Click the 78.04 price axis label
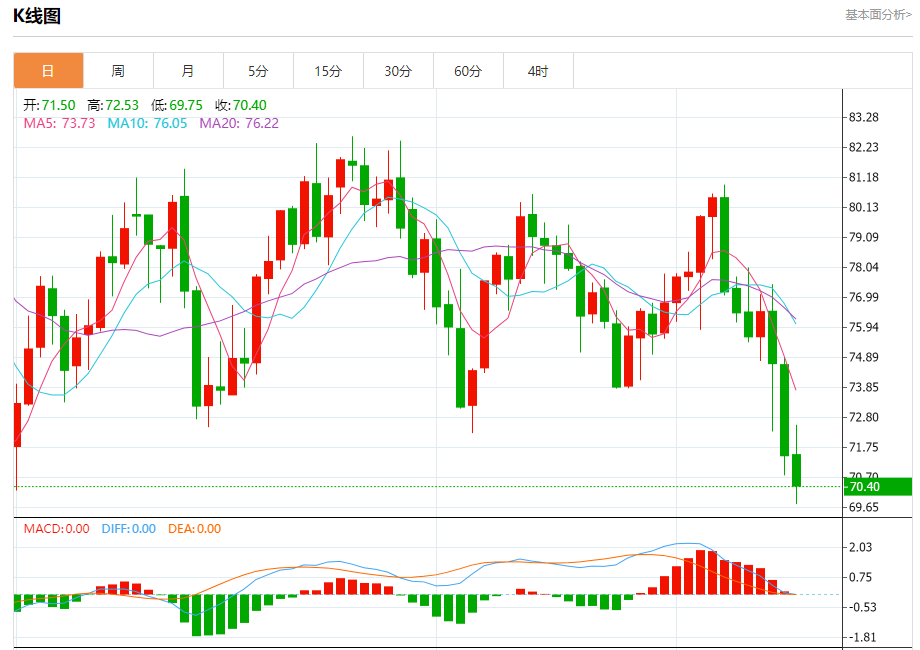Image resolution: width=920 pixels, height=650 pixels. coord(864,267)
